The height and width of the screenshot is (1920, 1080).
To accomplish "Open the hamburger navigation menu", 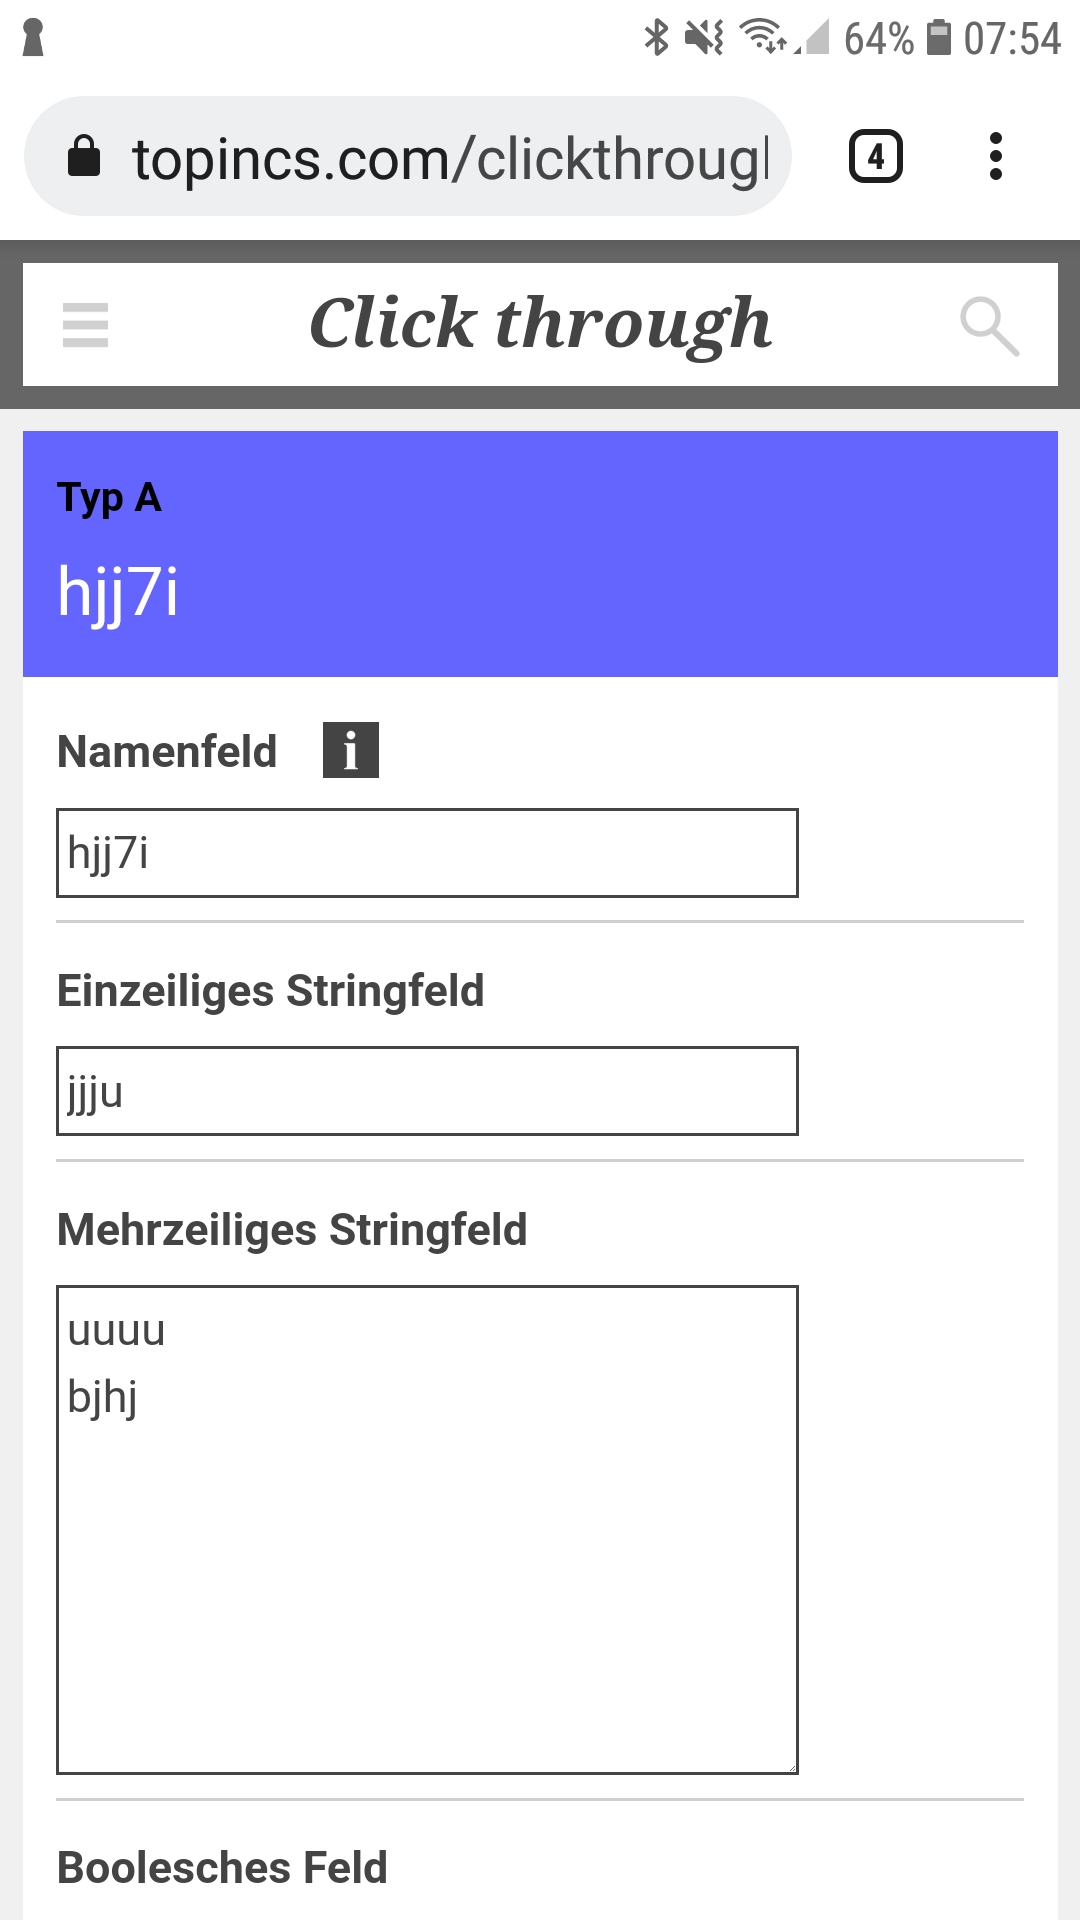I will [84, 324].
